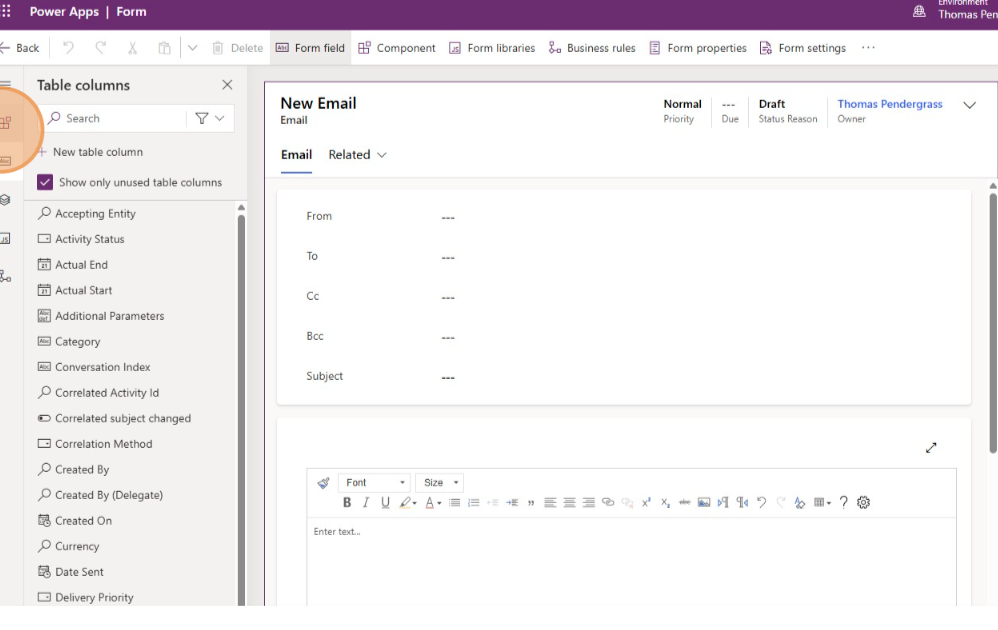The width and height of the screenshot is (998, 630).
Task: Click the copy formatting paintbrush icon
Action: (323, 482)
